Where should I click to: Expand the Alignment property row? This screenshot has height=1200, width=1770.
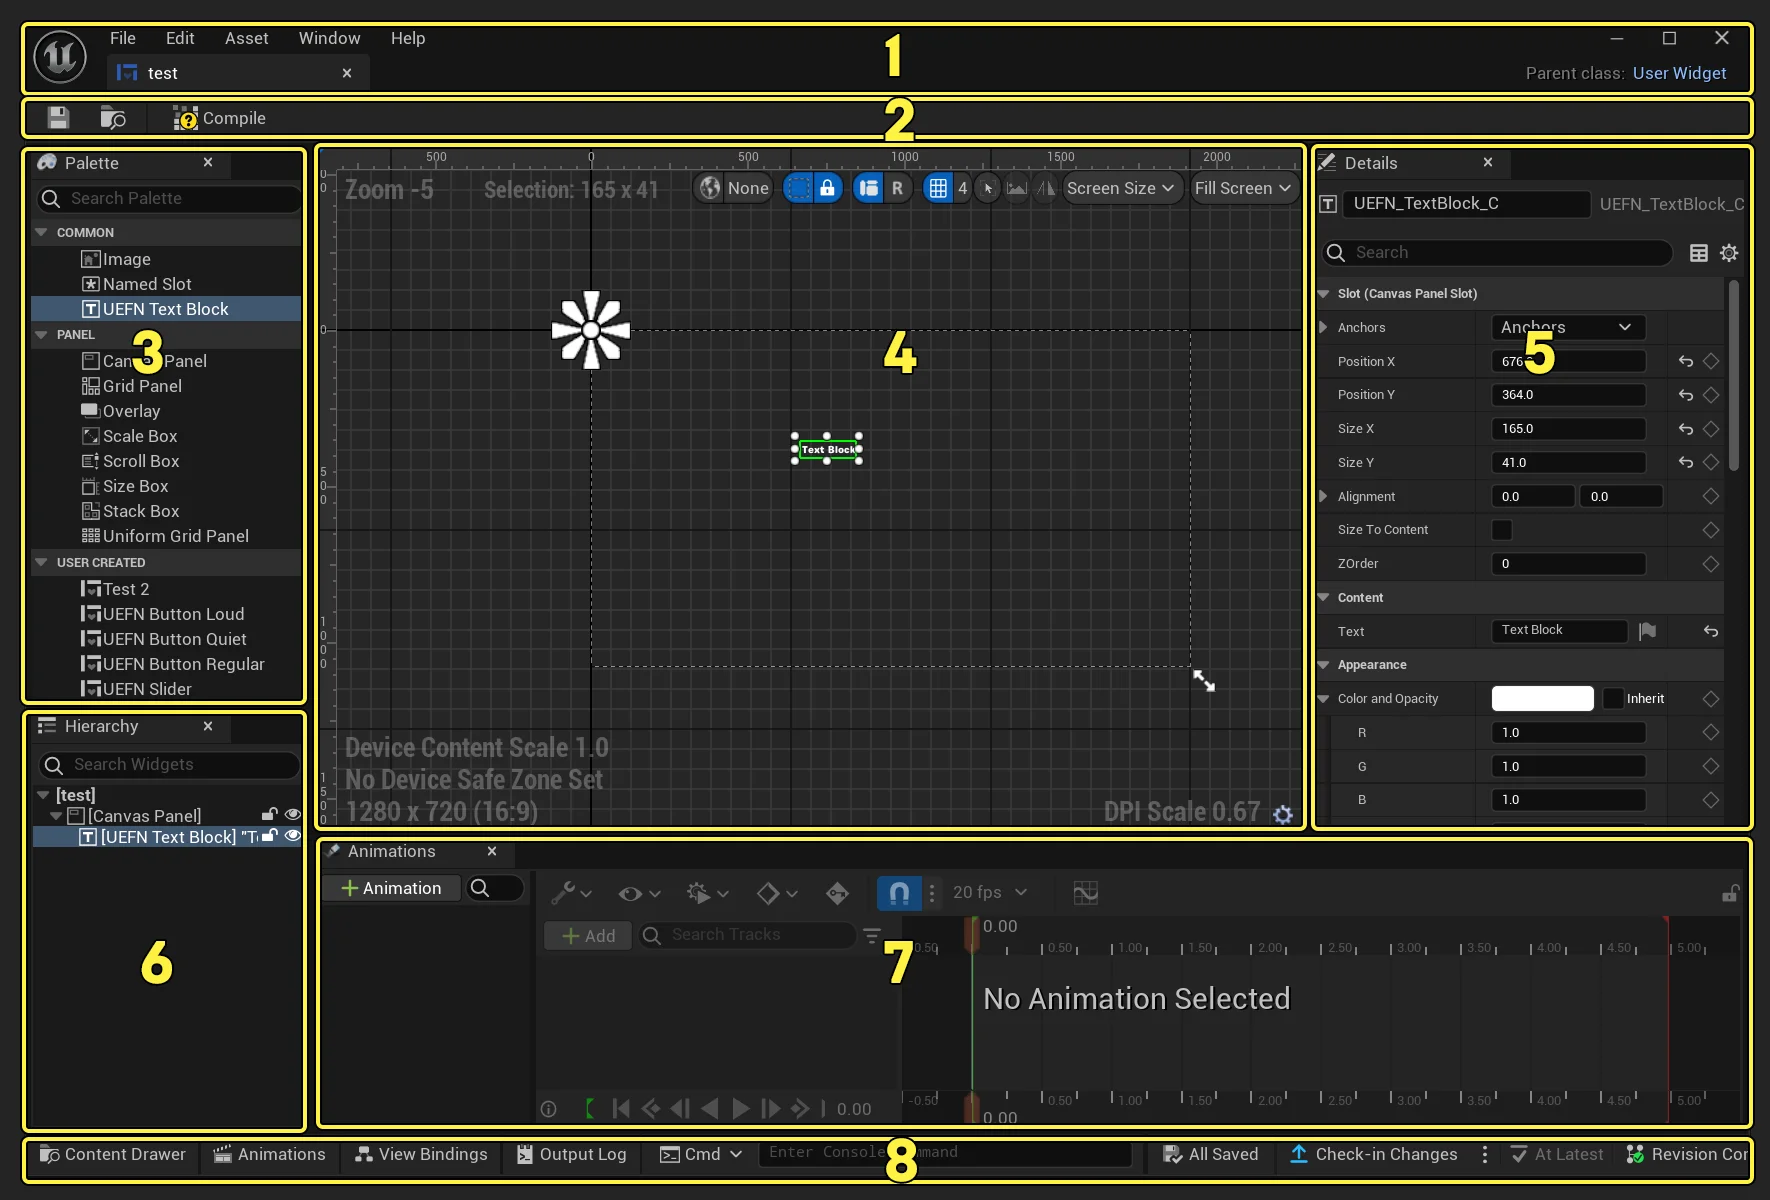coord(1323,496)
